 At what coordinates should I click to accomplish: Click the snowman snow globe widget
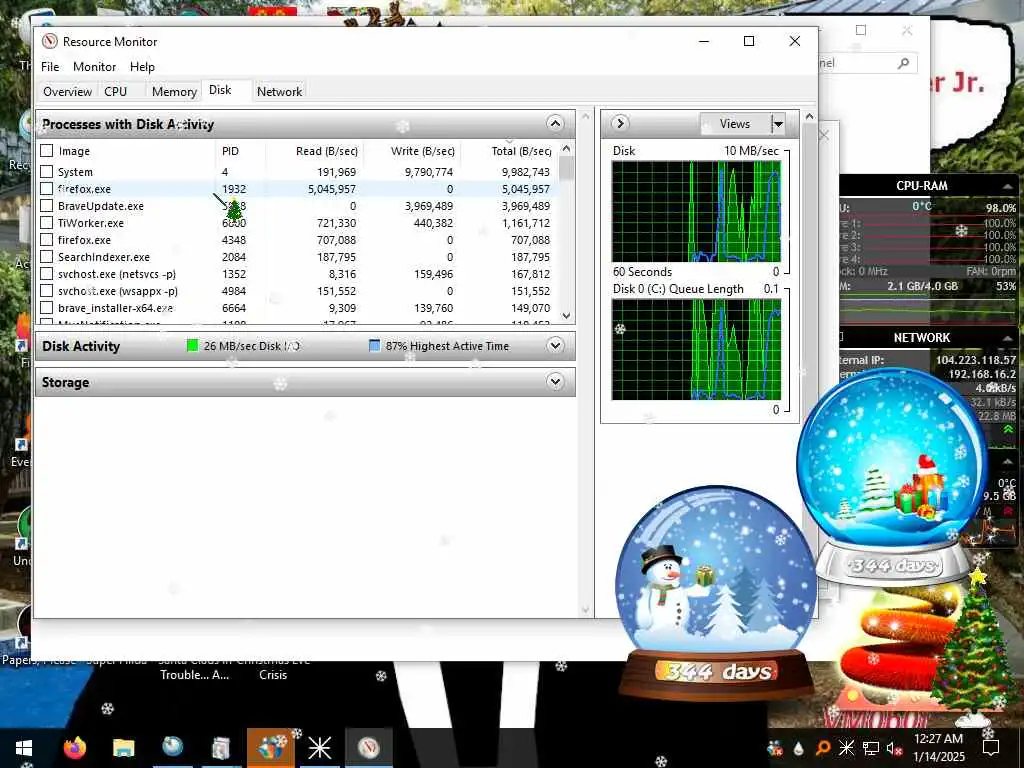pyautogui.click(x=716, y=591)
